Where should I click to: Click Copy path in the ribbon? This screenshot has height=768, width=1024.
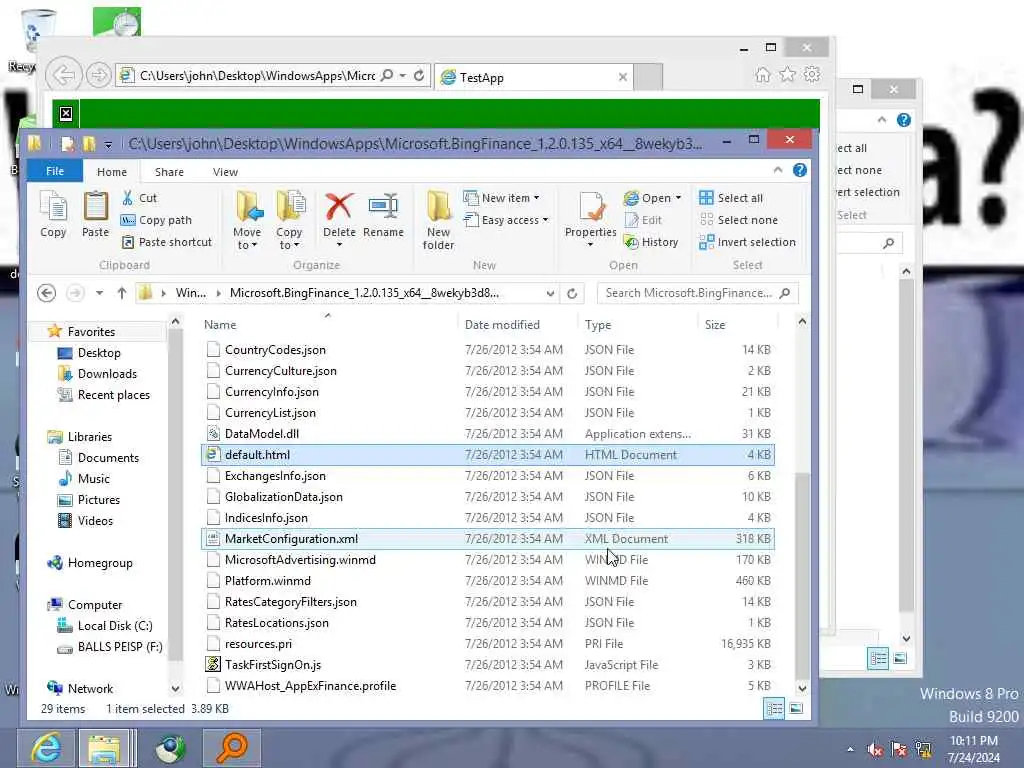tap(157, 220)
